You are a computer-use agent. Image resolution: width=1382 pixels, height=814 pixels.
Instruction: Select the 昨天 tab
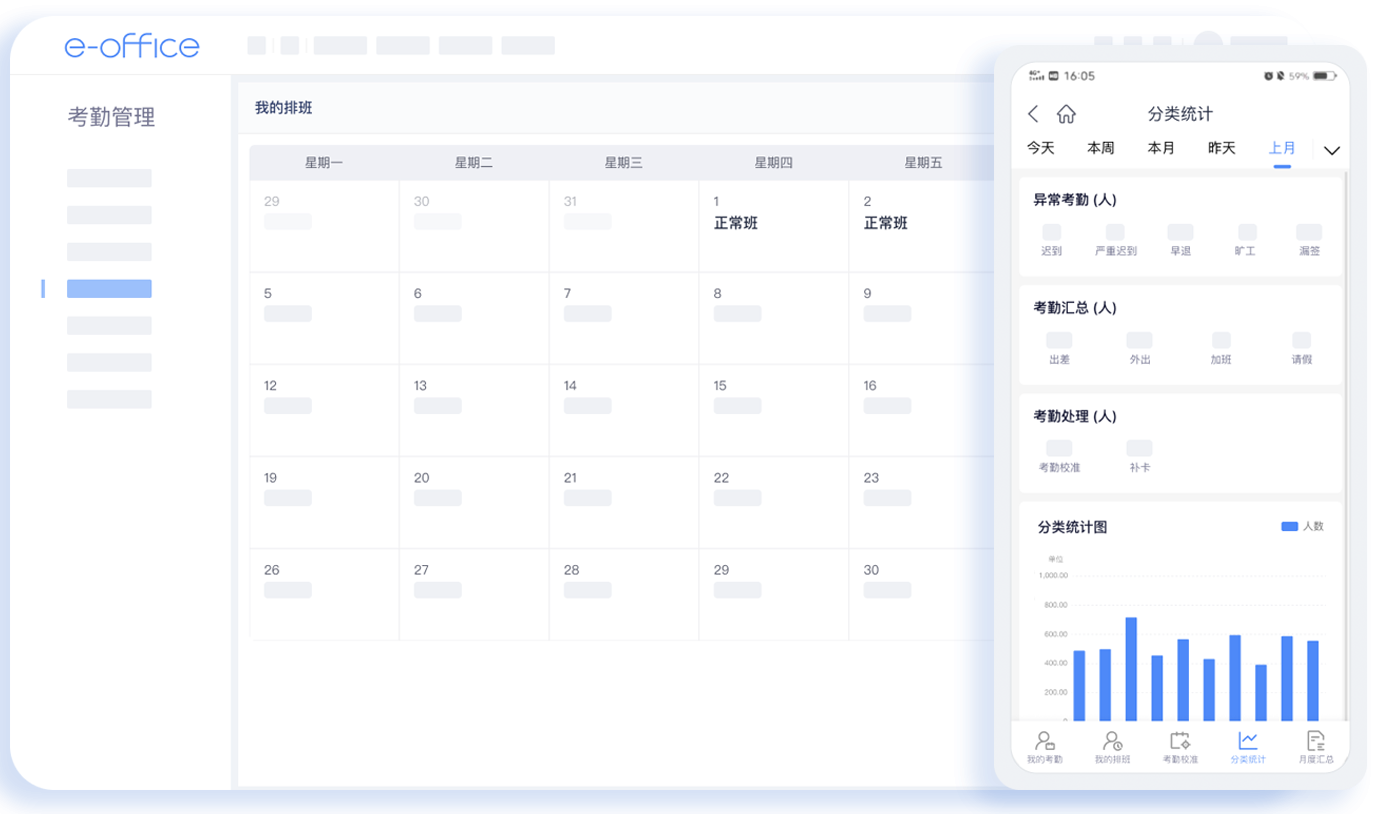[1222, 148]
